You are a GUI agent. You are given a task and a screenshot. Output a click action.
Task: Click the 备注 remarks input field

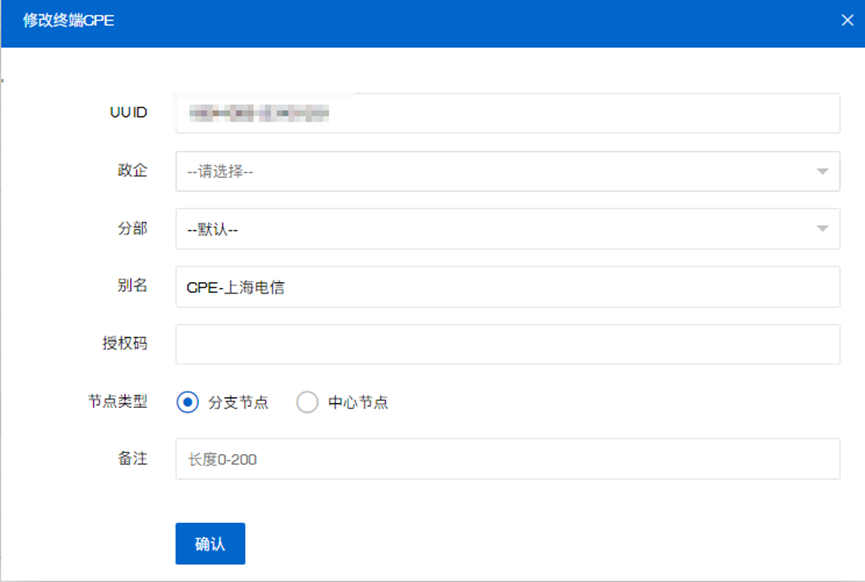click(508, 459)
